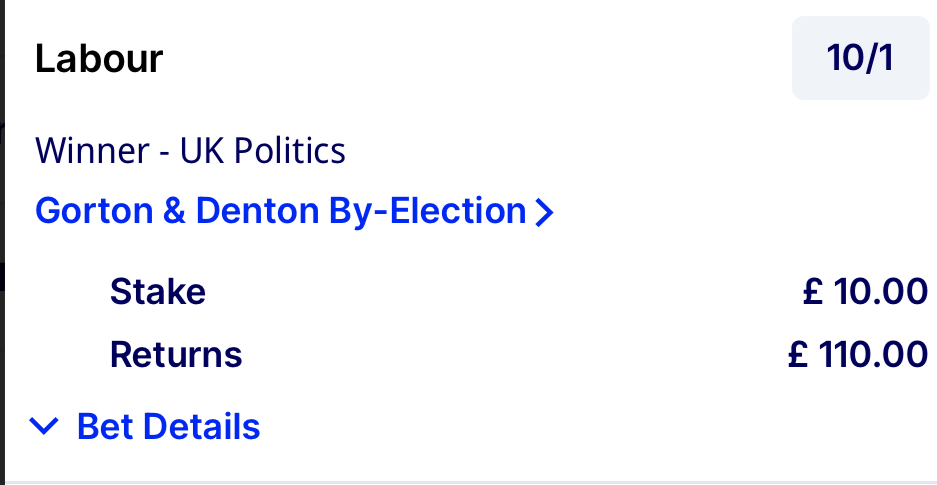Click the UK Politics text
Viewport: 937px width, 485px height.
tap(263, 152)
